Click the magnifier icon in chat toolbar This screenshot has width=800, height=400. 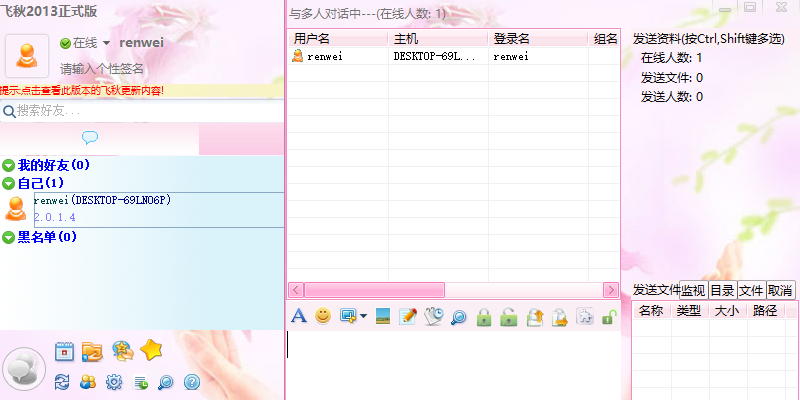[x=458, y=316]
